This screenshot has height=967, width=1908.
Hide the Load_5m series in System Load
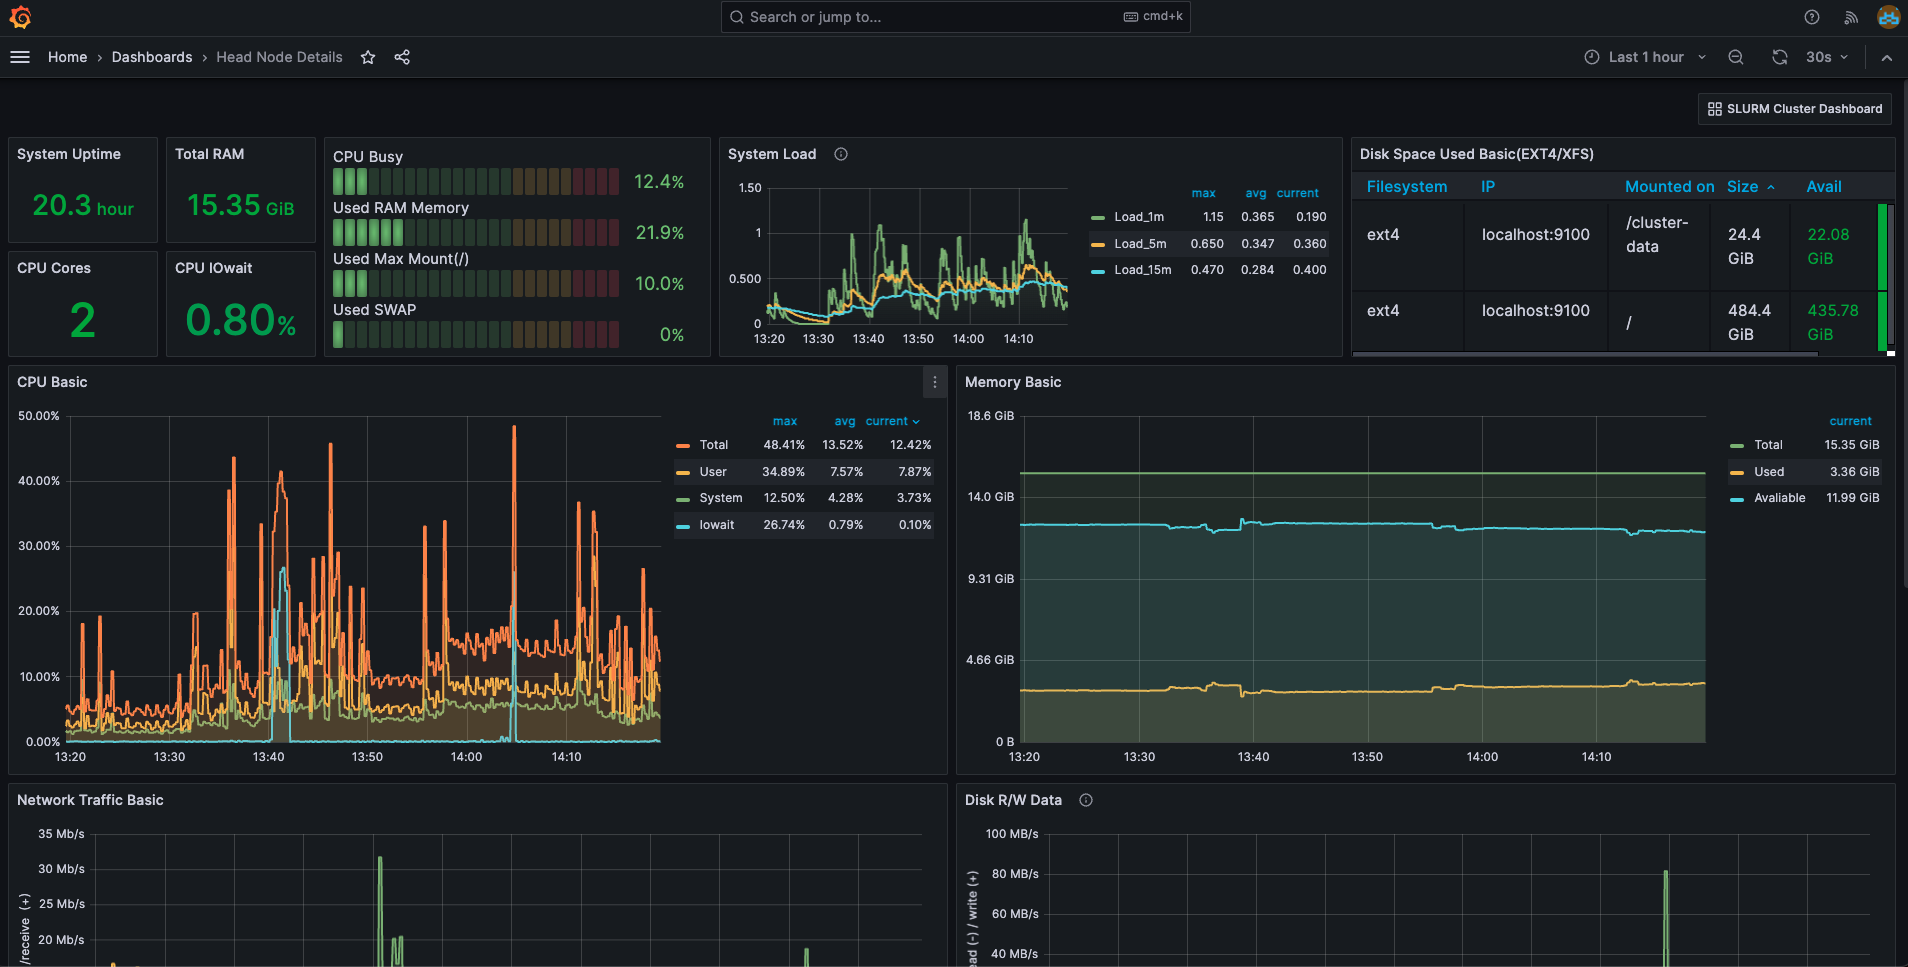[1138, 243]
